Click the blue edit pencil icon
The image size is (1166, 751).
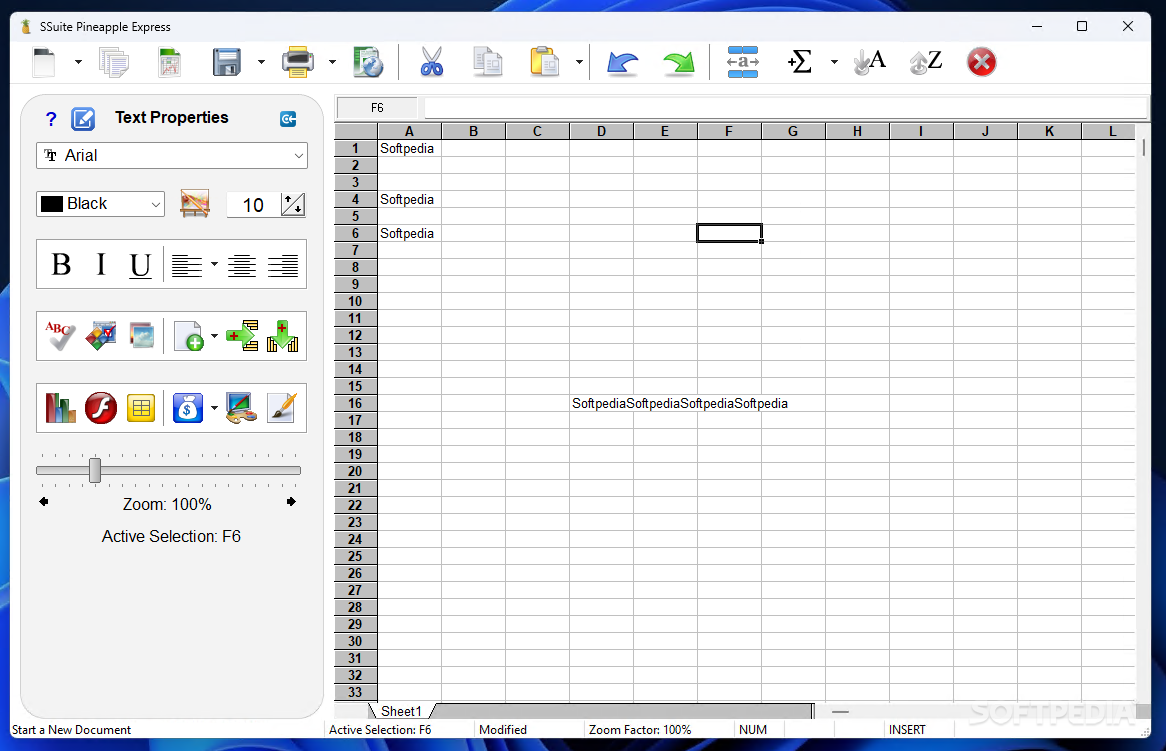point(83,119)
